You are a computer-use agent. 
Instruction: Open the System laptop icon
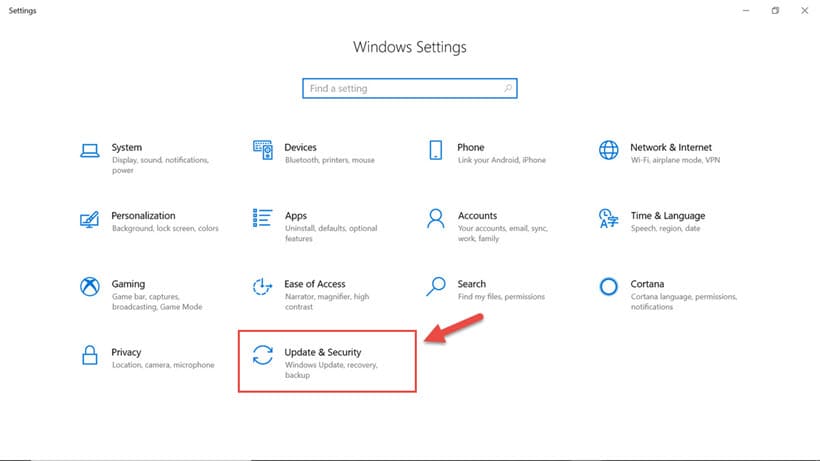(x=90, y=151)
